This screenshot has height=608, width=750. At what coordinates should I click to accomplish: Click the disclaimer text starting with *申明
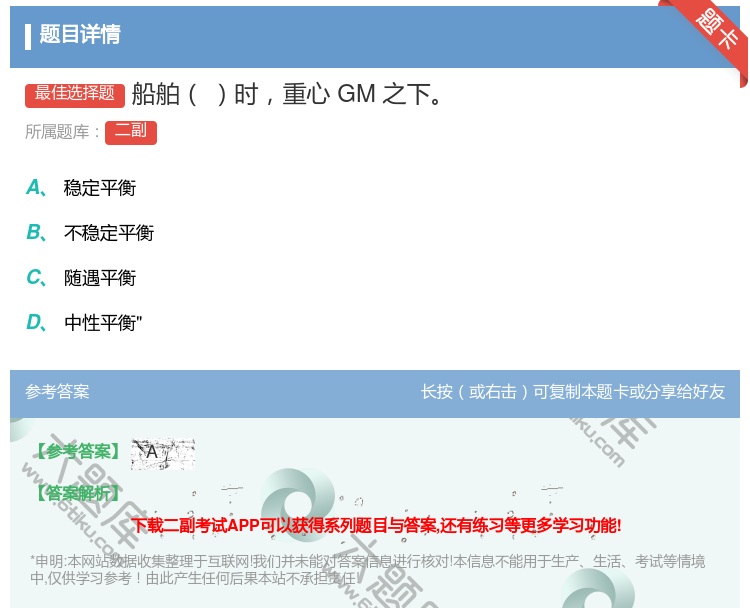(x=367, y=570)
